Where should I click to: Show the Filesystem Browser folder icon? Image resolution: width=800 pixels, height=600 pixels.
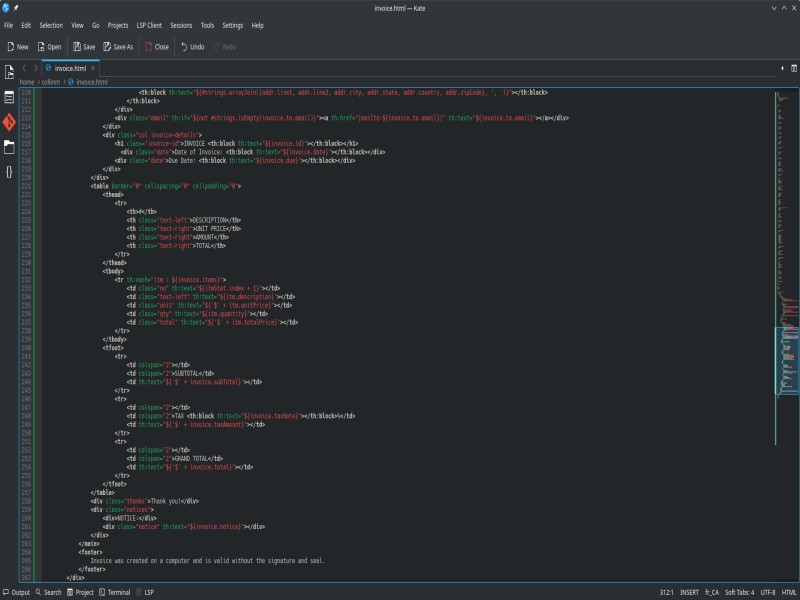coord(9,147)
